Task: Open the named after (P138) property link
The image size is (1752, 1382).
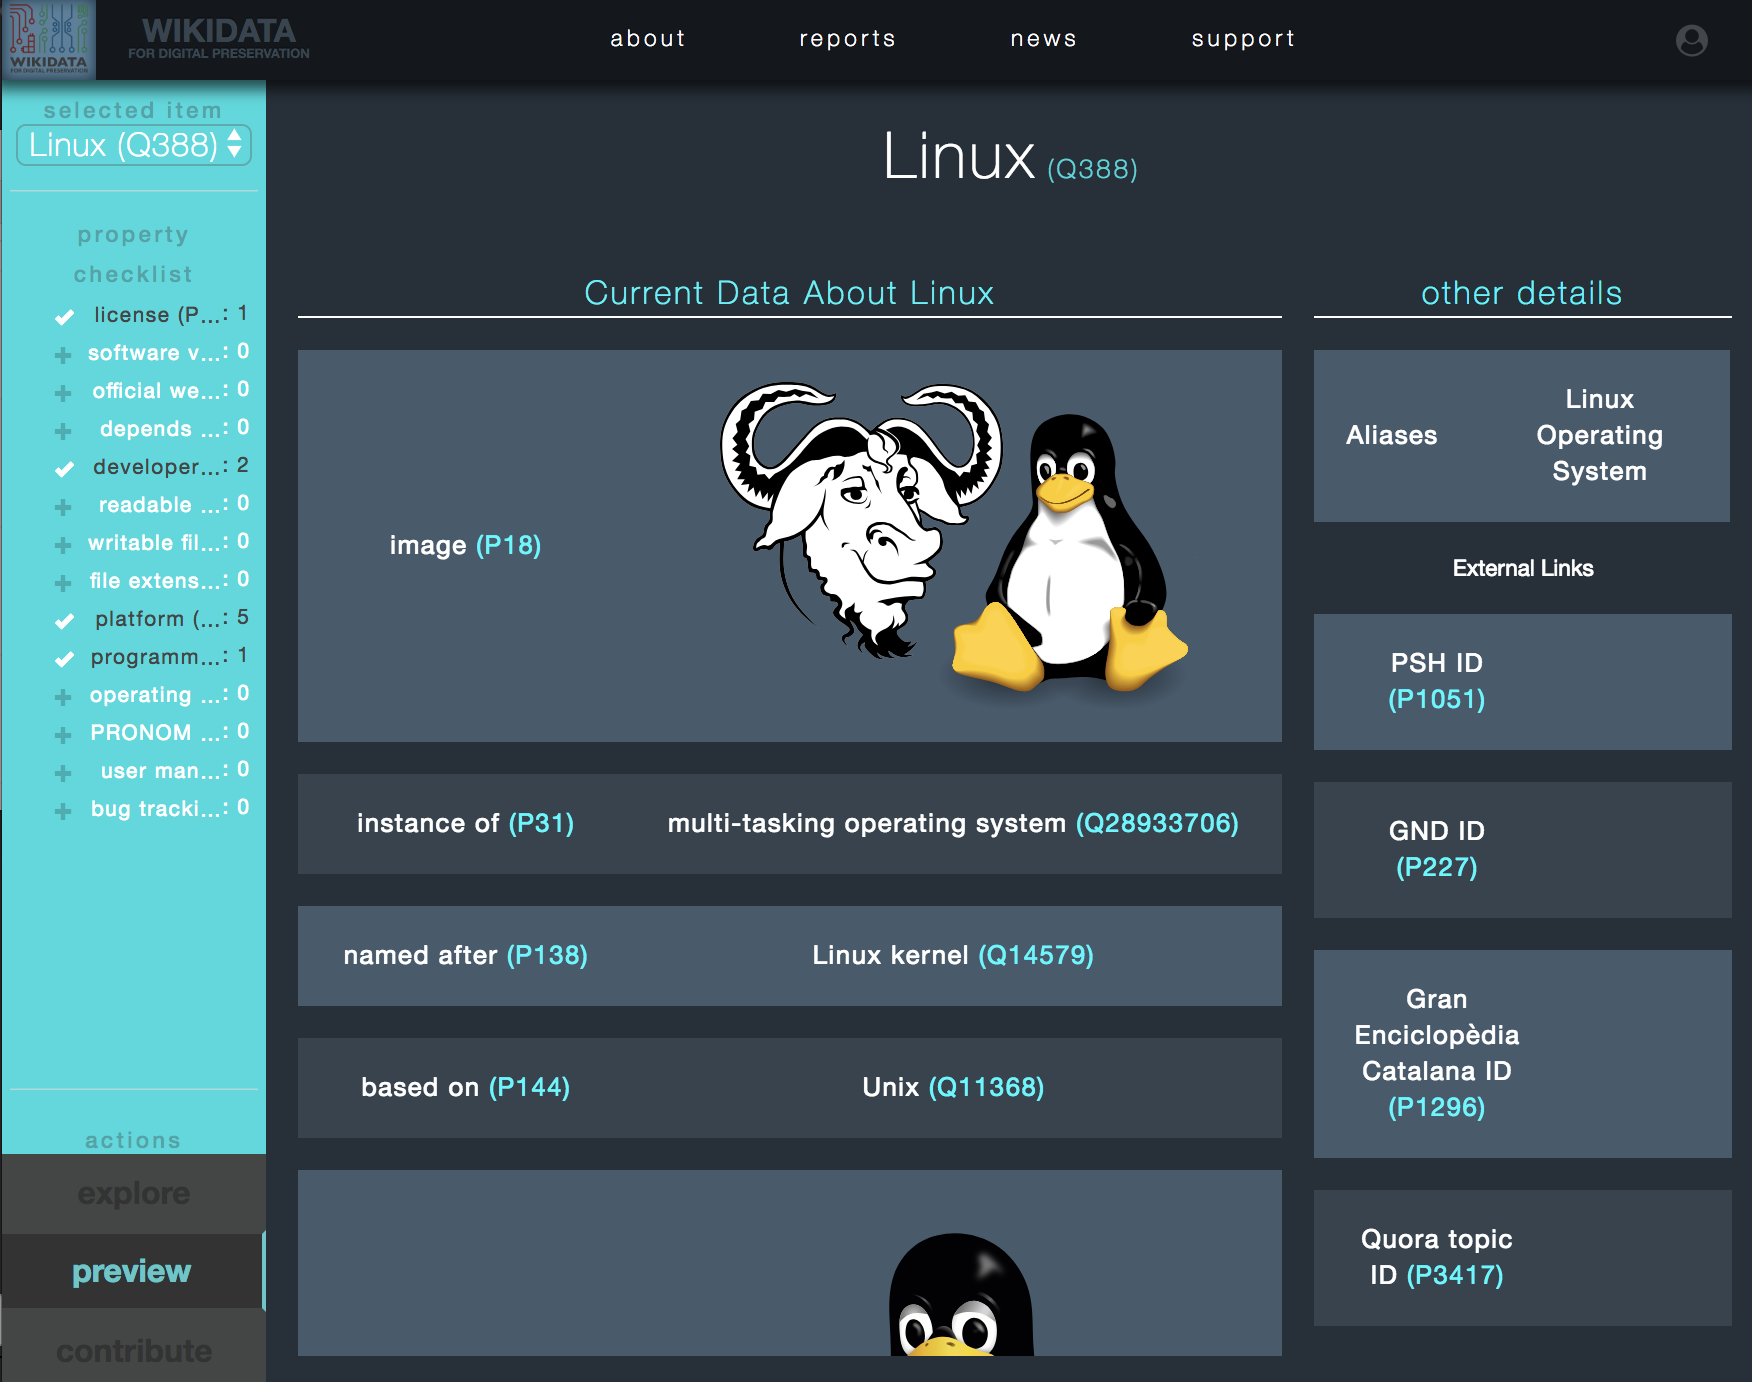Action: pyautogui.click(x=547, y=955)
